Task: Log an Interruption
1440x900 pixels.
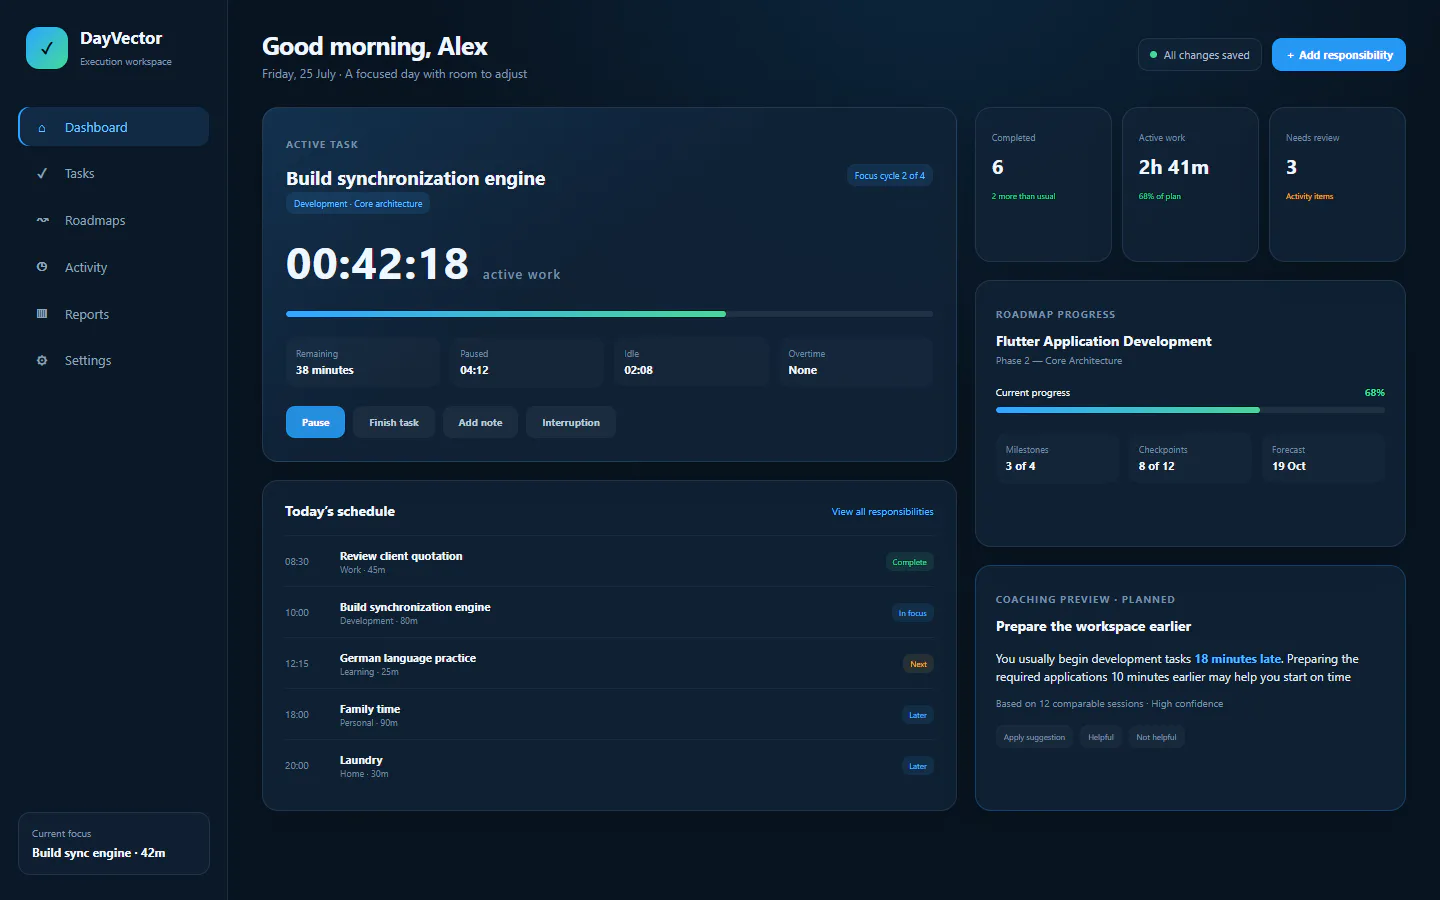Action: click(x=571, y=422)
